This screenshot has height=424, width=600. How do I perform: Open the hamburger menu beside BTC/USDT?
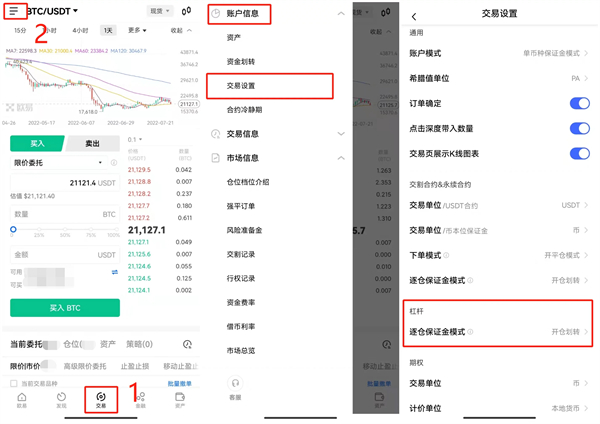point(13,11)
